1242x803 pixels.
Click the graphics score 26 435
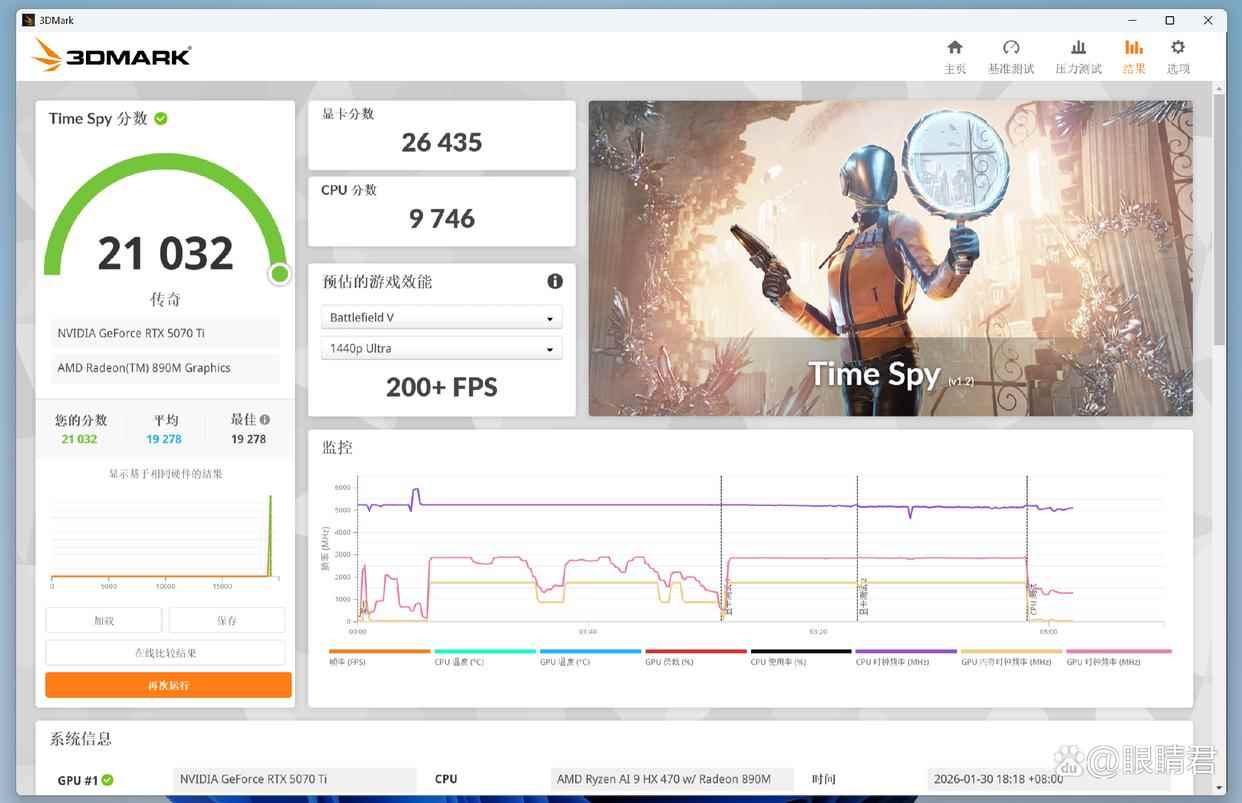[442, 143]
